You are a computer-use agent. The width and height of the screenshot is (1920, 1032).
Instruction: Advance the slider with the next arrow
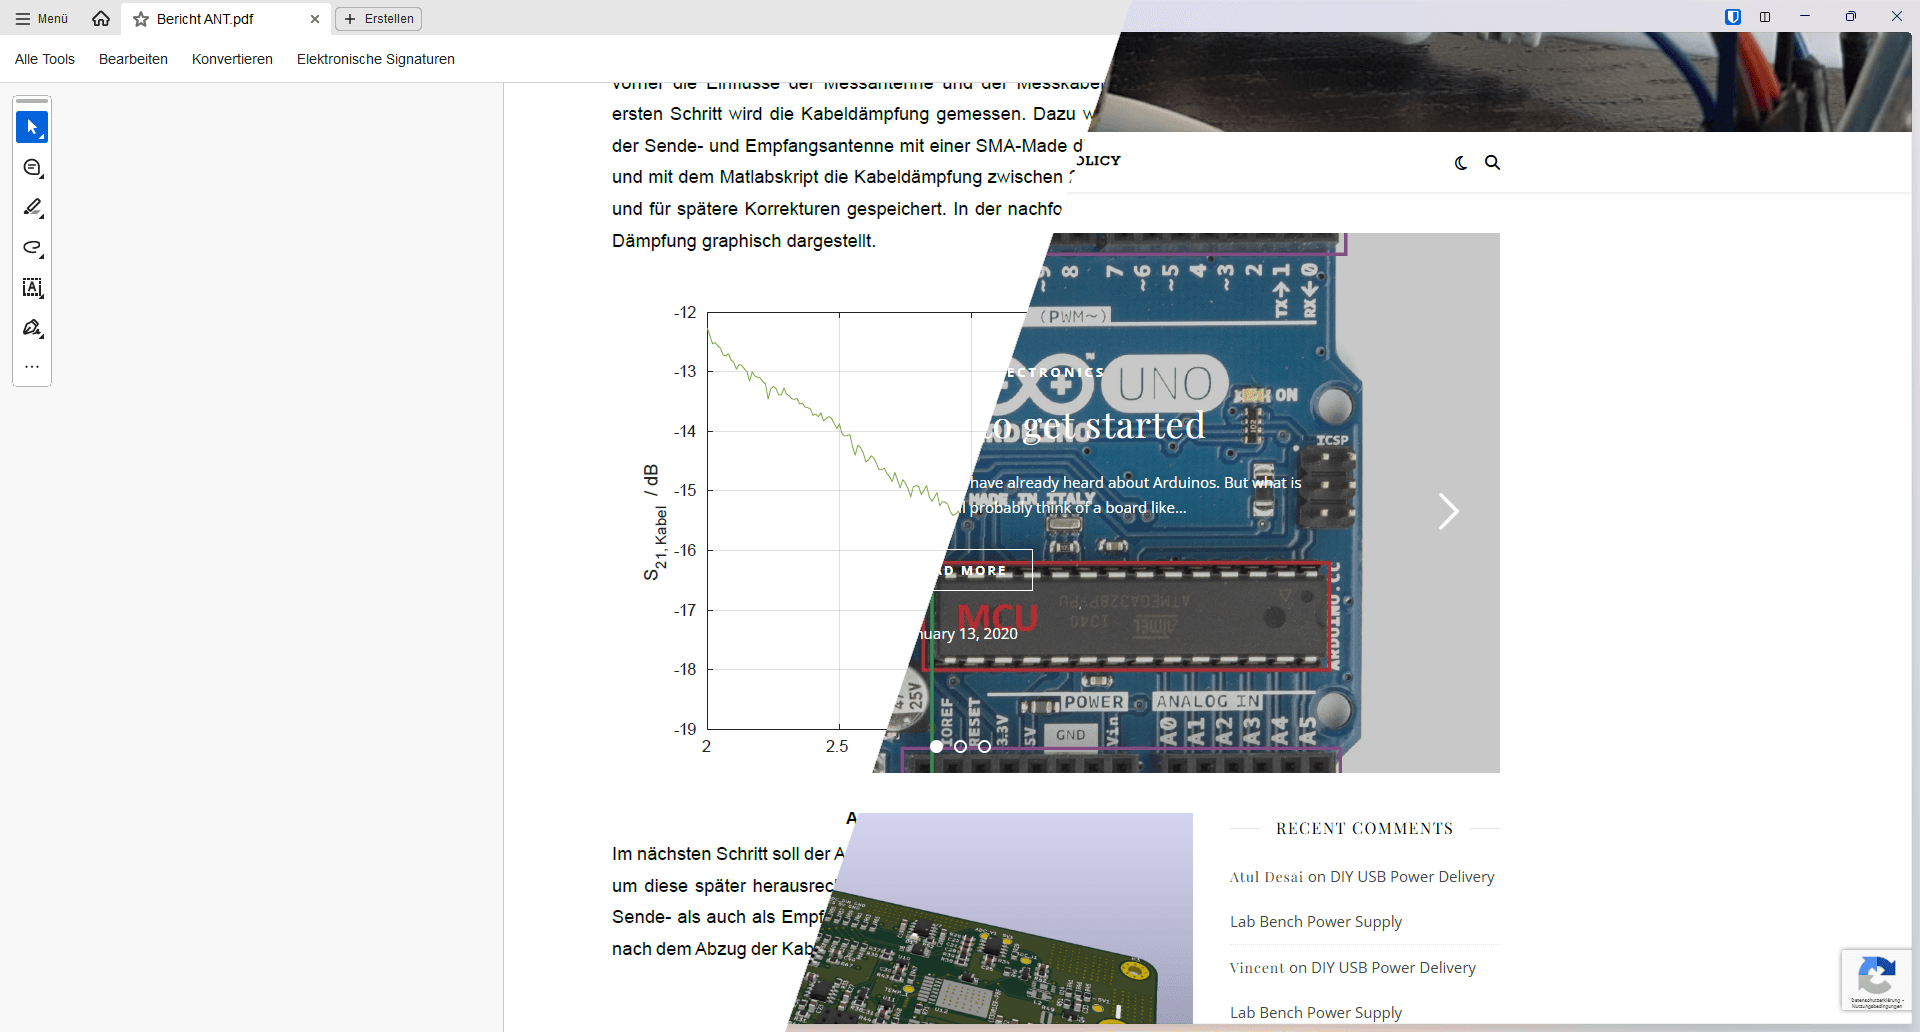[x=1449, y=511]
